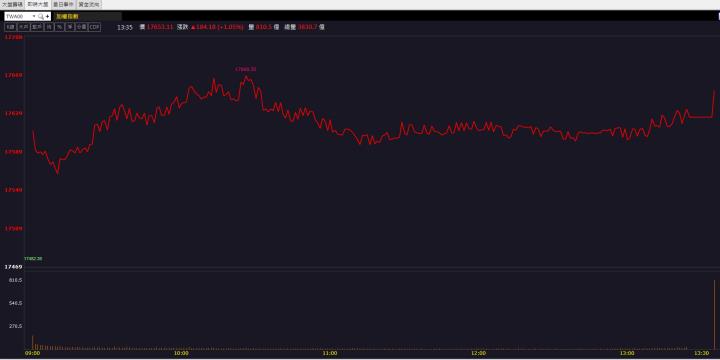Click the toolbar button just before CDP
Image resolution: width=720 pixels, height=360 pixels.
click(x=81, y=27)
